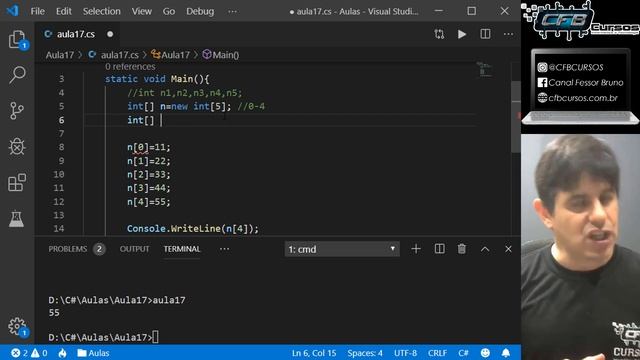This screenshot has height=360, width=640.
Task: Change encoding via 'UTF-8' status item
Action: click(405, 353)
